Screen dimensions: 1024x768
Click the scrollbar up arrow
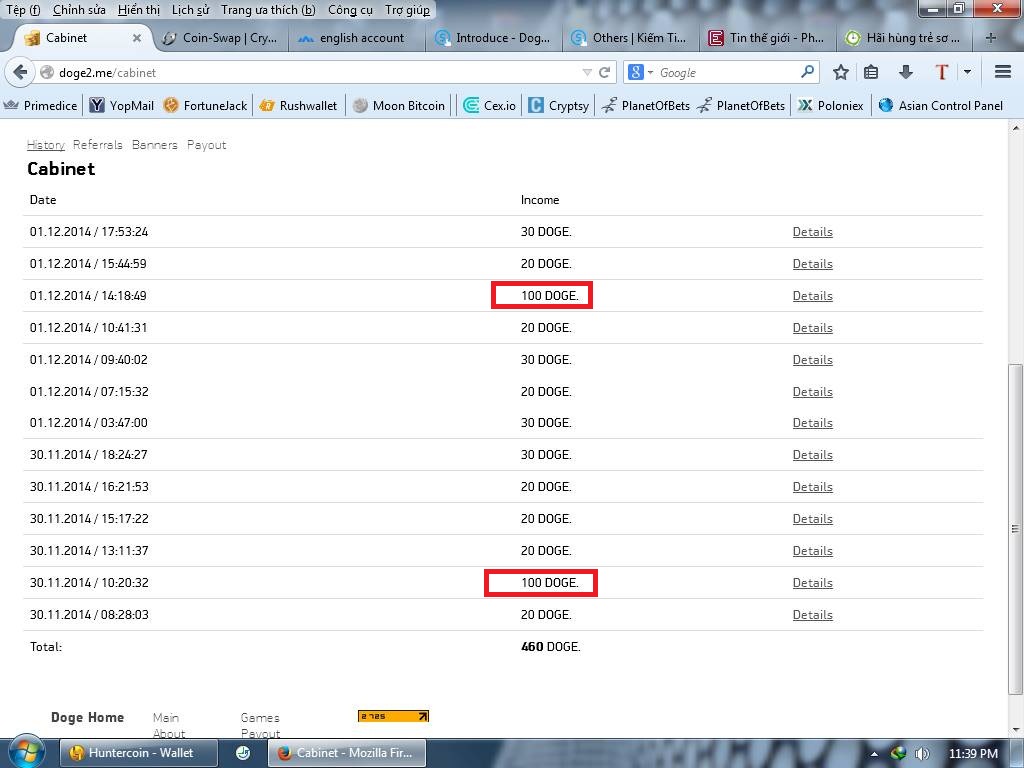pos(1015,128)
